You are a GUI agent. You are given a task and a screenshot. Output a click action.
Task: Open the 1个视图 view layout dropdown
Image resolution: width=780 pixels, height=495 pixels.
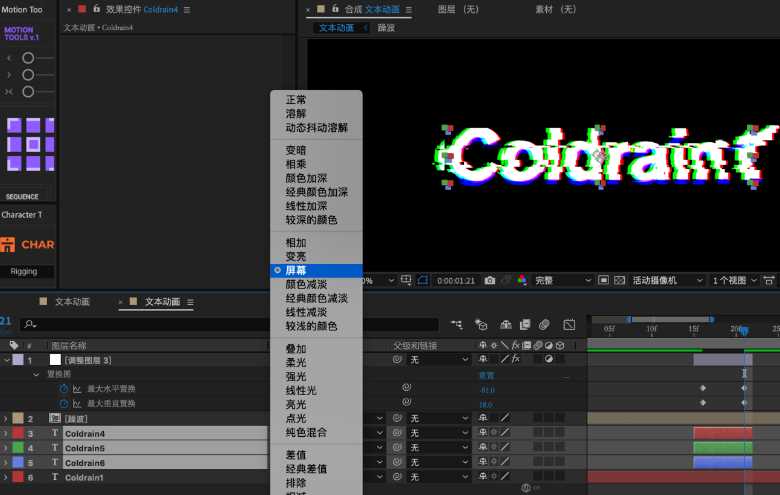[734, 281]
